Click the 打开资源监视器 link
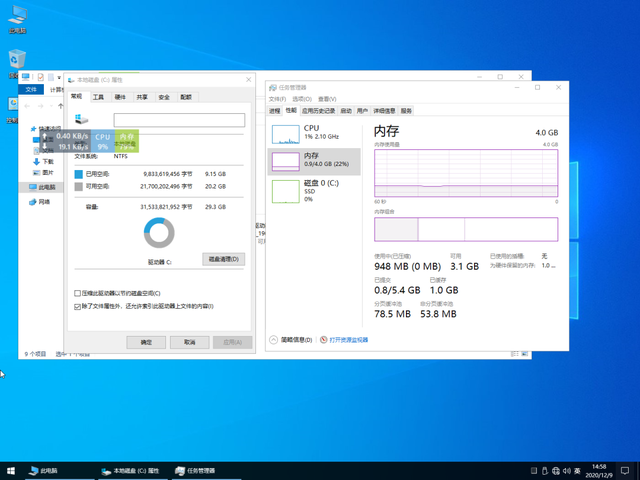Screen dimensions: 640x480 point(349,340)
